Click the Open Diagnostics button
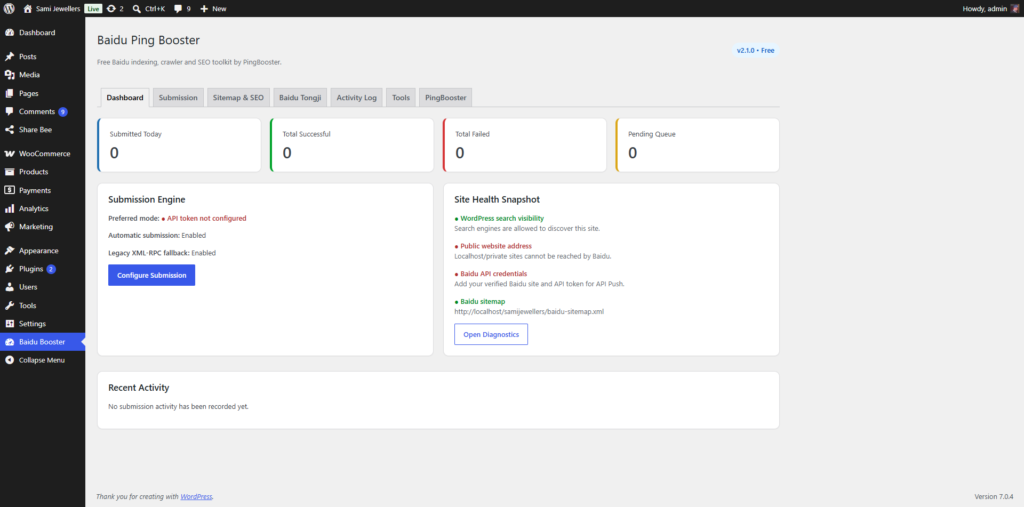 pyautogui.click(x=491, y=335)
